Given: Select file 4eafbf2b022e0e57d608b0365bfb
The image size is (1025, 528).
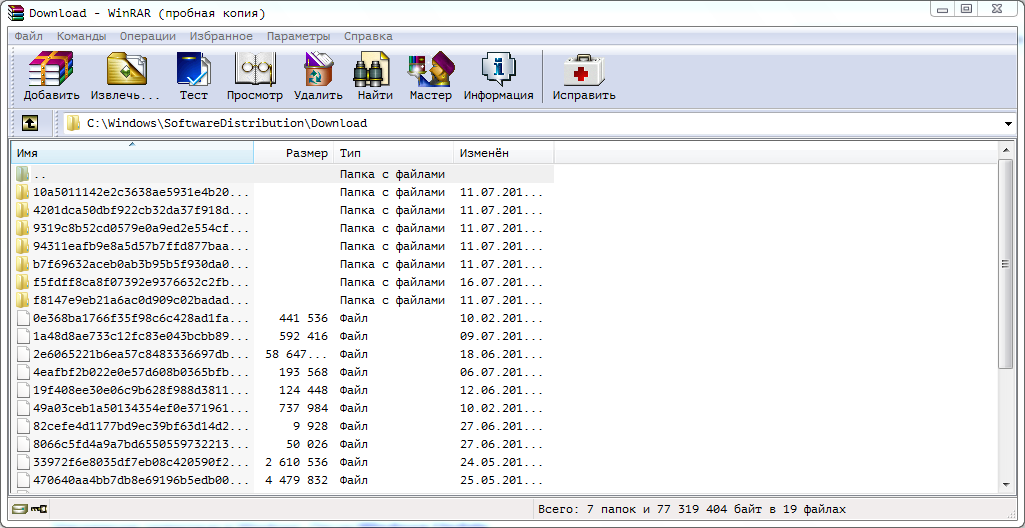Looking at the screenshot, I should [141, 372].
